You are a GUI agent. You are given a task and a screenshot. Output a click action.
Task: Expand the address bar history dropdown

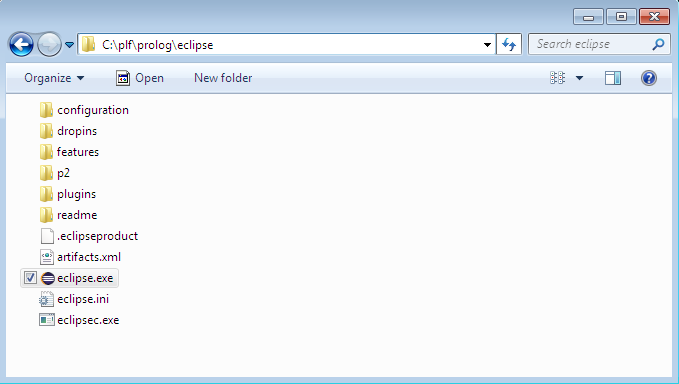(x=487, y=45)
